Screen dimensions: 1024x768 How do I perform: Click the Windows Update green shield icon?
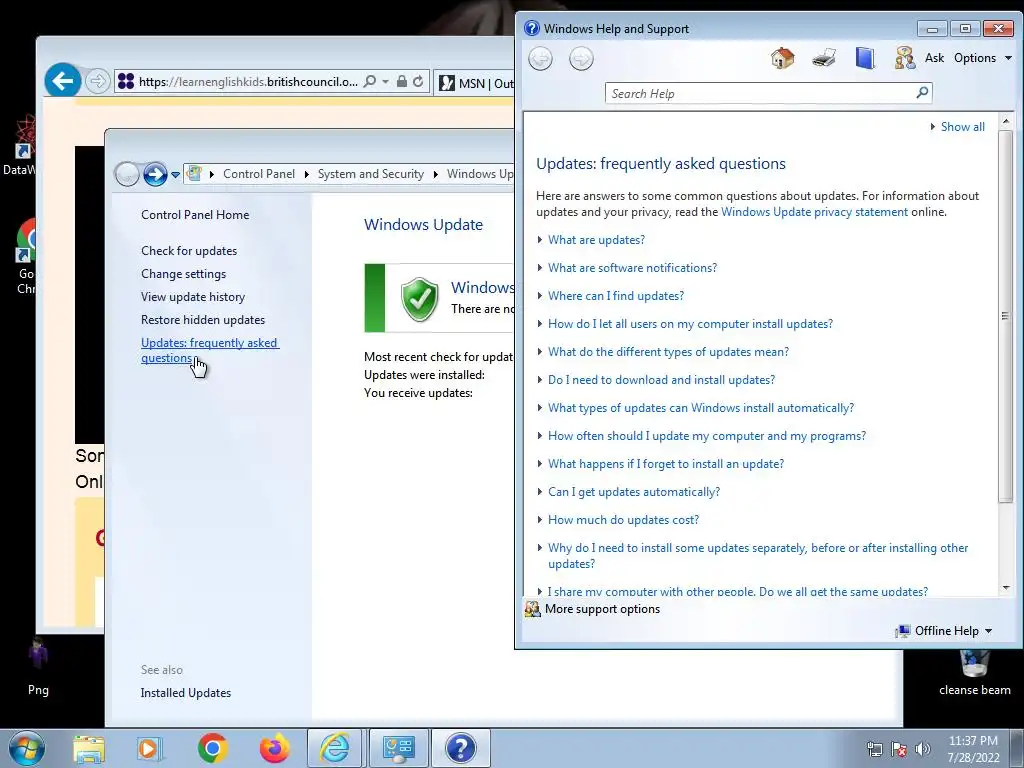[419, 299]
